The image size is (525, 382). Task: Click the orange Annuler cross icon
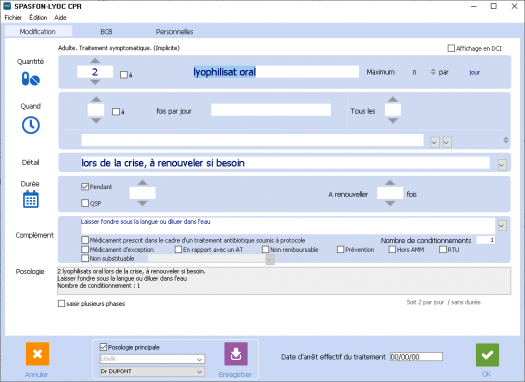(x=38, y=354)
